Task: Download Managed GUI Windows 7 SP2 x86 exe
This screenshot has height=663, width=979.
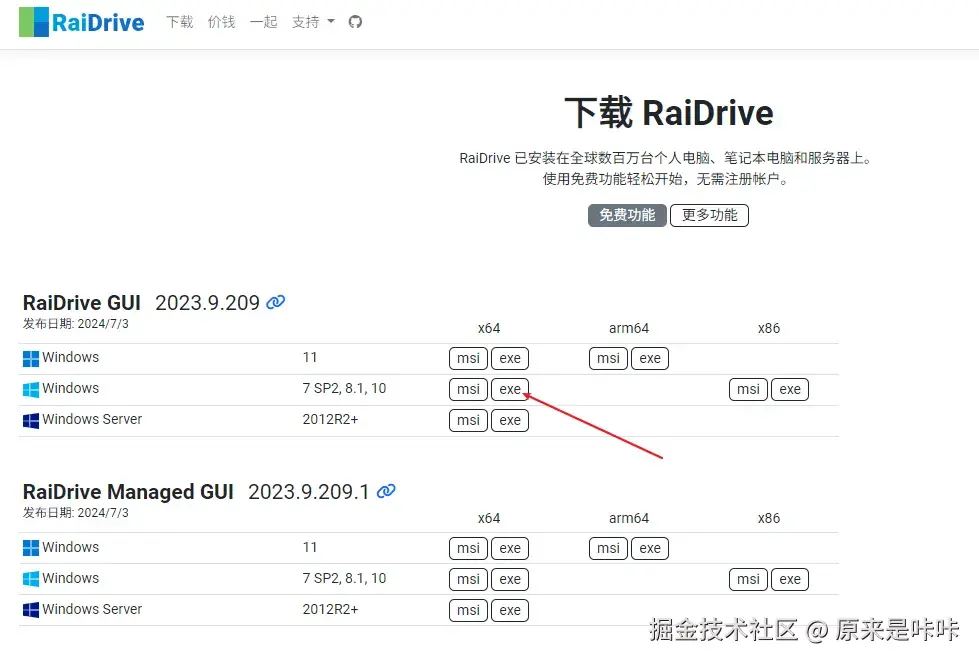Action: [790, 579]
